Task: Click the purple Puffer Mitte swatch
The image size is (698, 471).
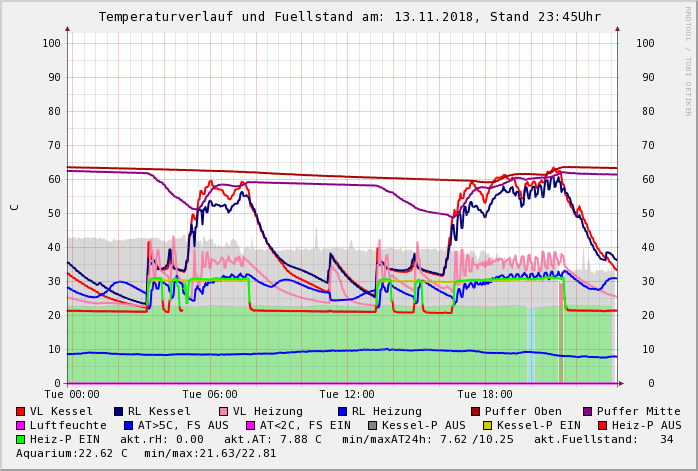Action: point(587,411)
